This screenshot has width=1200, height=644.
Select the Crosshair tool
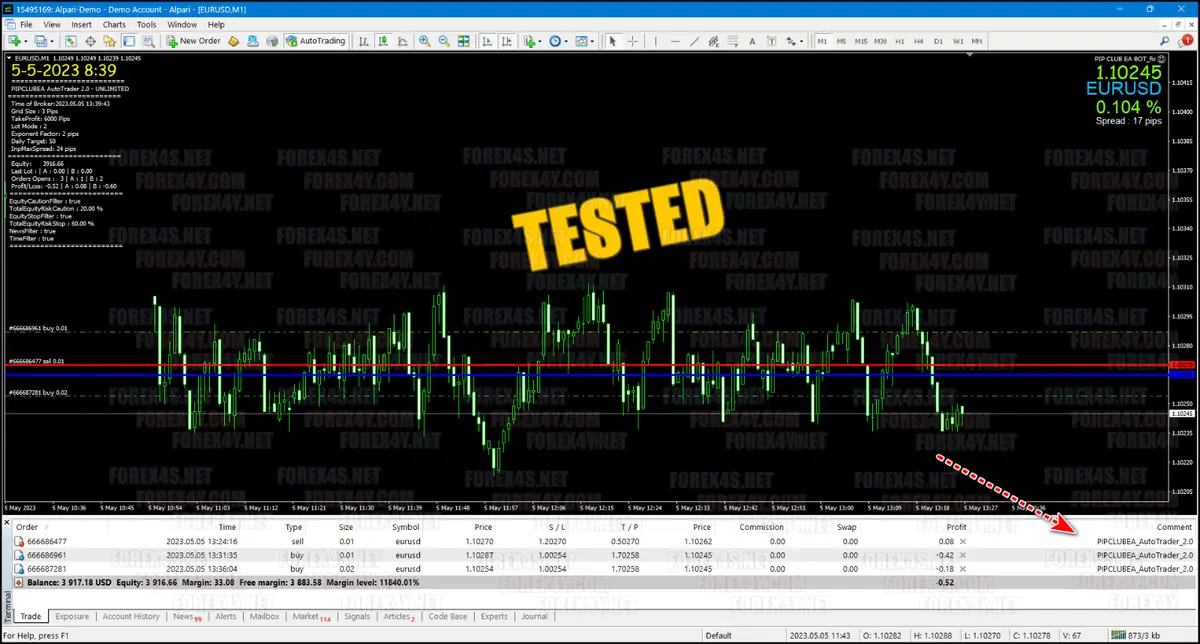(x=632, y=41)
